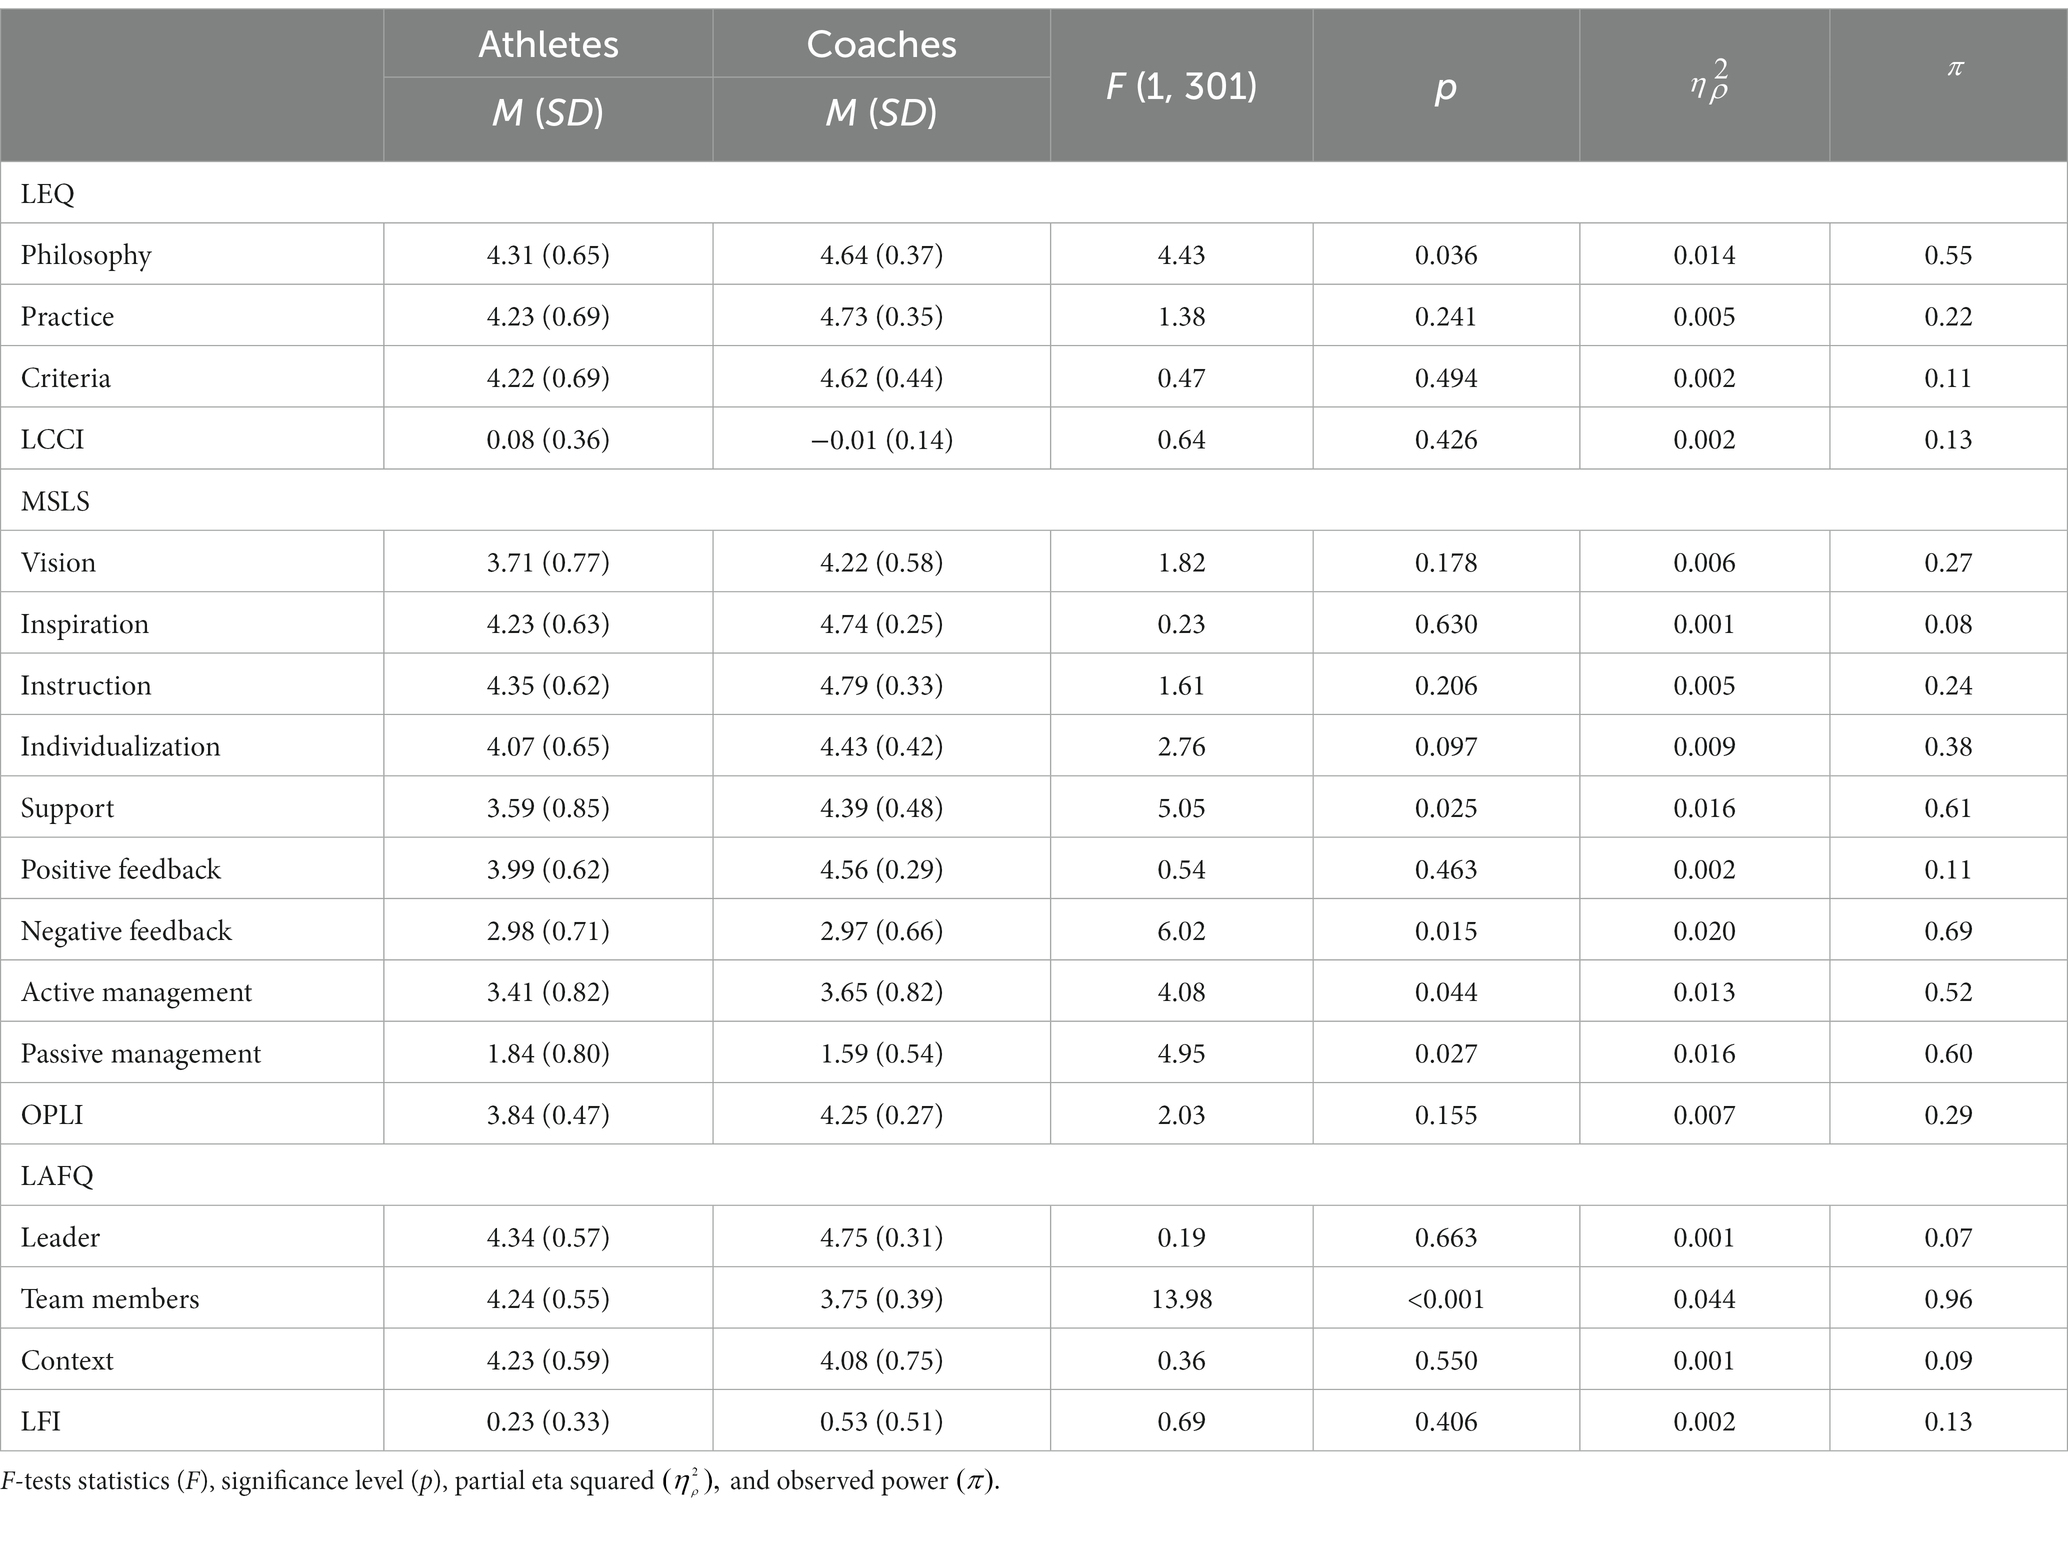Select F value 13.98 in Team members row
This screenshot has width=2068, height=1547.
point(1181,1299)
